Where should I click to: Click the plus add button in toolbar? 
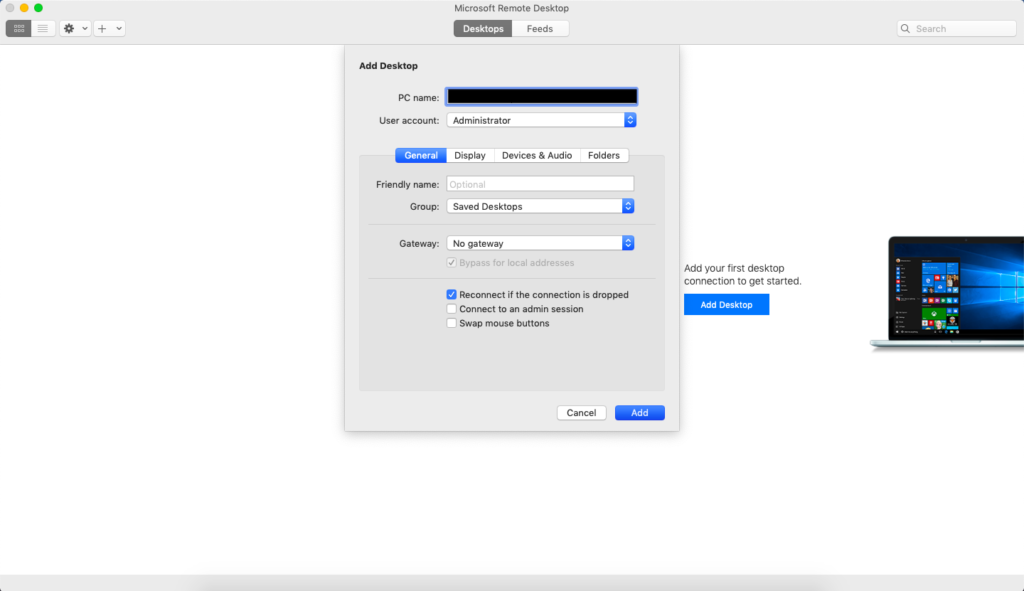102,29
